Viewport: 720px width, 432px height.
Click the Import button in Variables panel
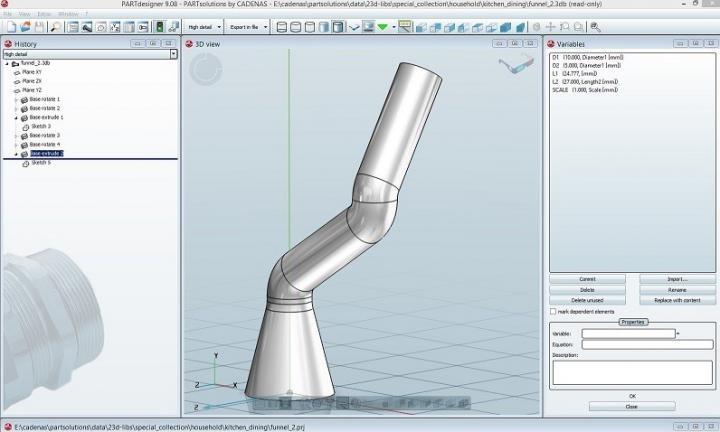tap(677, 279)
